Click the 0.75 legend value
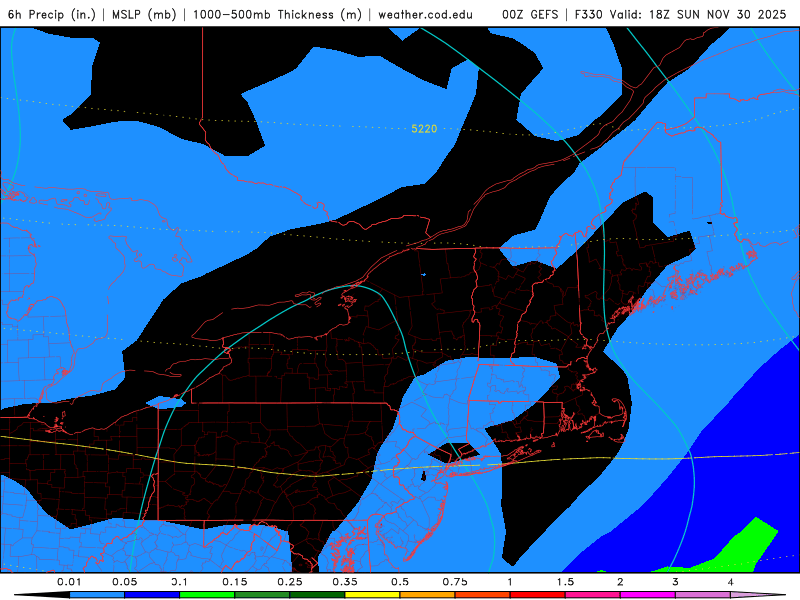This screenshot has height=600, width=800. tap(455, 582)
